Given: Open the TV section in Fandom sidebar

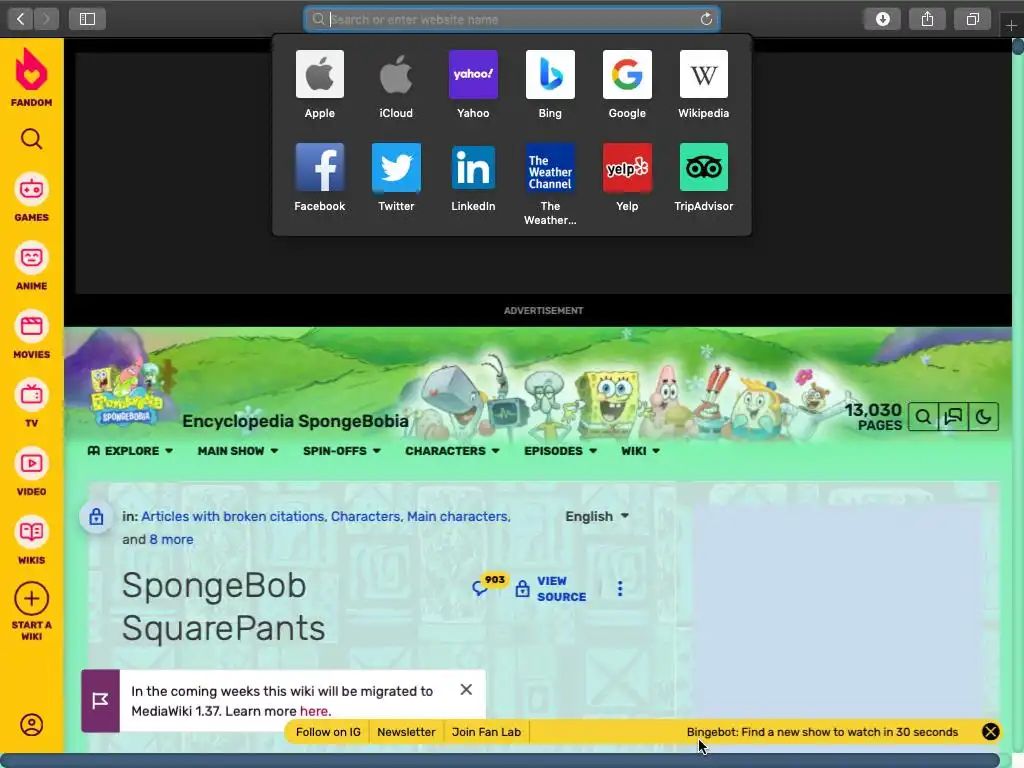Looking at the screenshot, I should (31, 403).
